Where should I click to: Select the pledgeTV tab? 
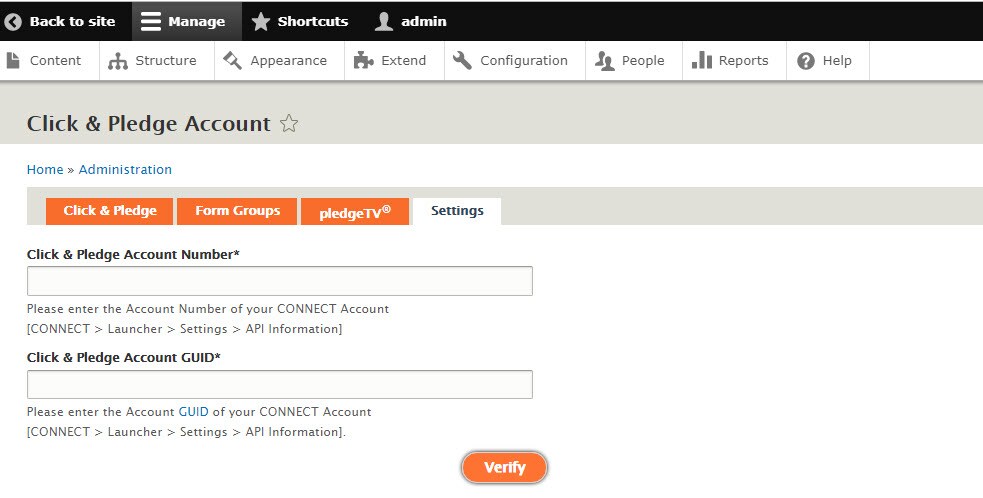[355, 211]
